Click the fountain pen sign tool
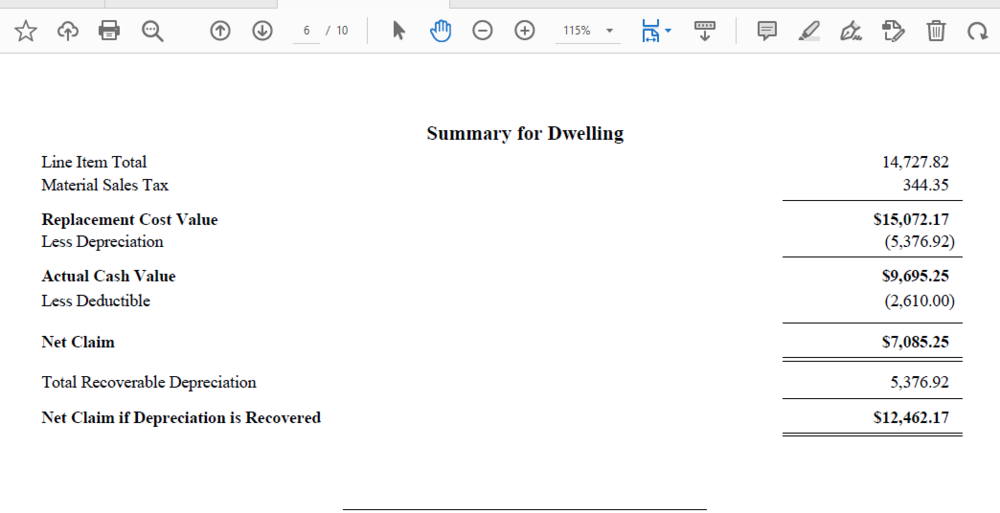The image size is (1000, 513). coord(852,31)
